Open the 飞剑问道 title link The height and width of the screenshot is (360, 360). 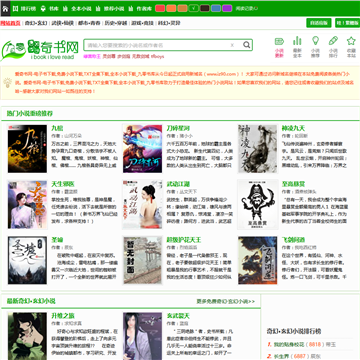point(293,240)
